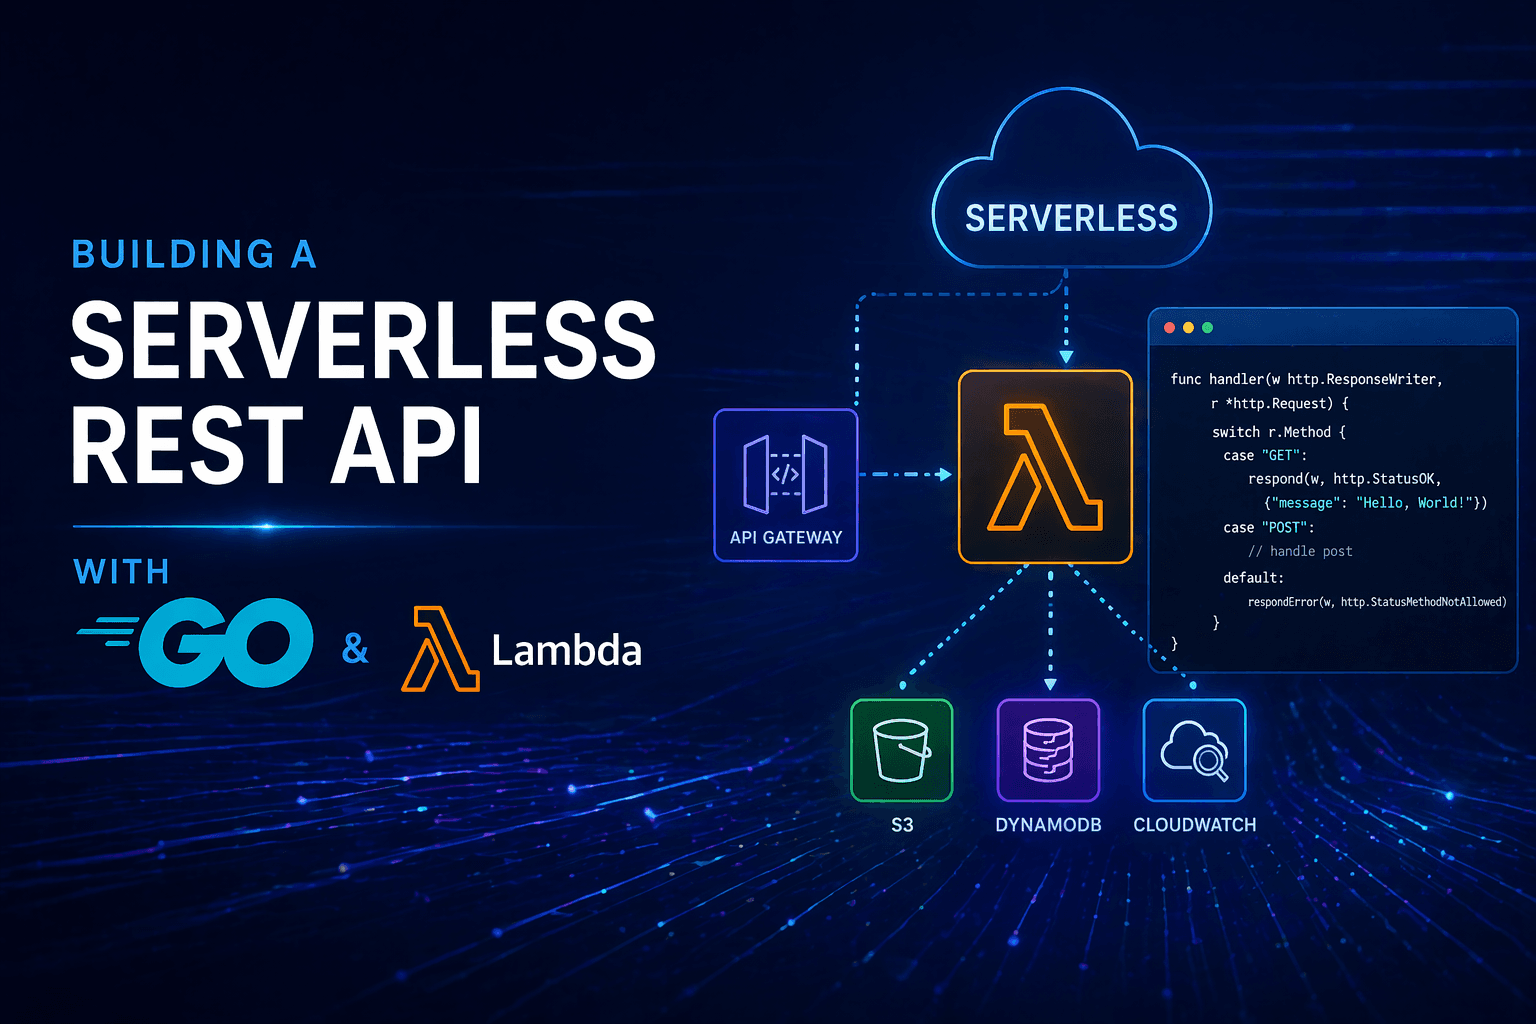Click the 'BUILDING A' heading text
The image size is (1536, 1024).
[x=194, y=254]
